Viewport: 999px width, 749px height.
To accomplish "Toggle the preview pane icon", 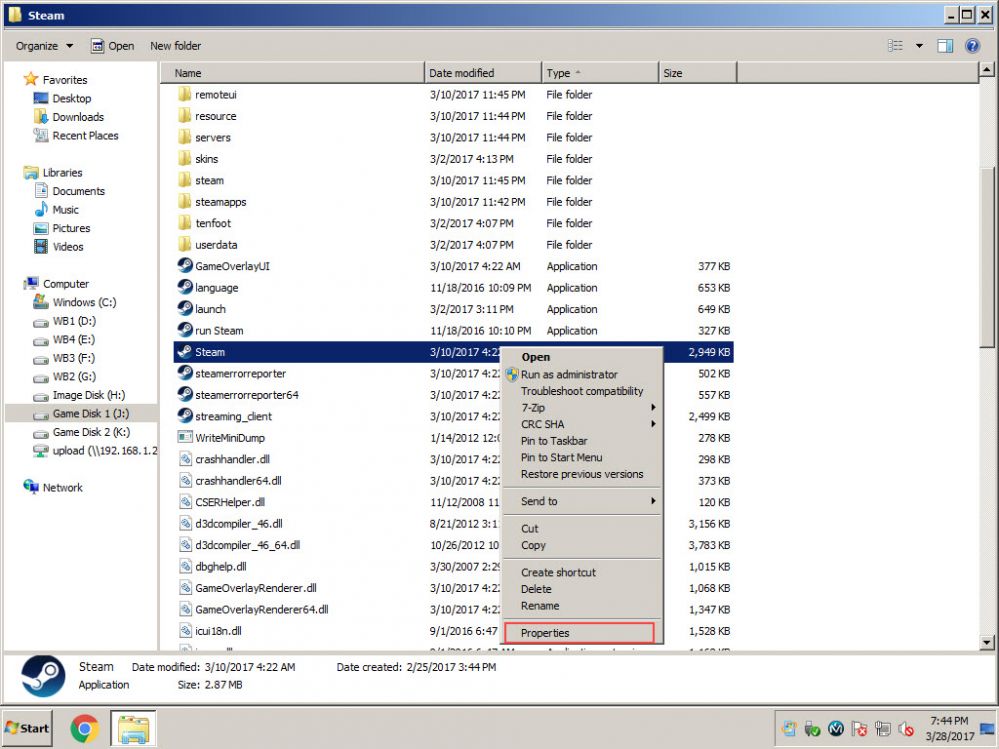I will 945,45.
